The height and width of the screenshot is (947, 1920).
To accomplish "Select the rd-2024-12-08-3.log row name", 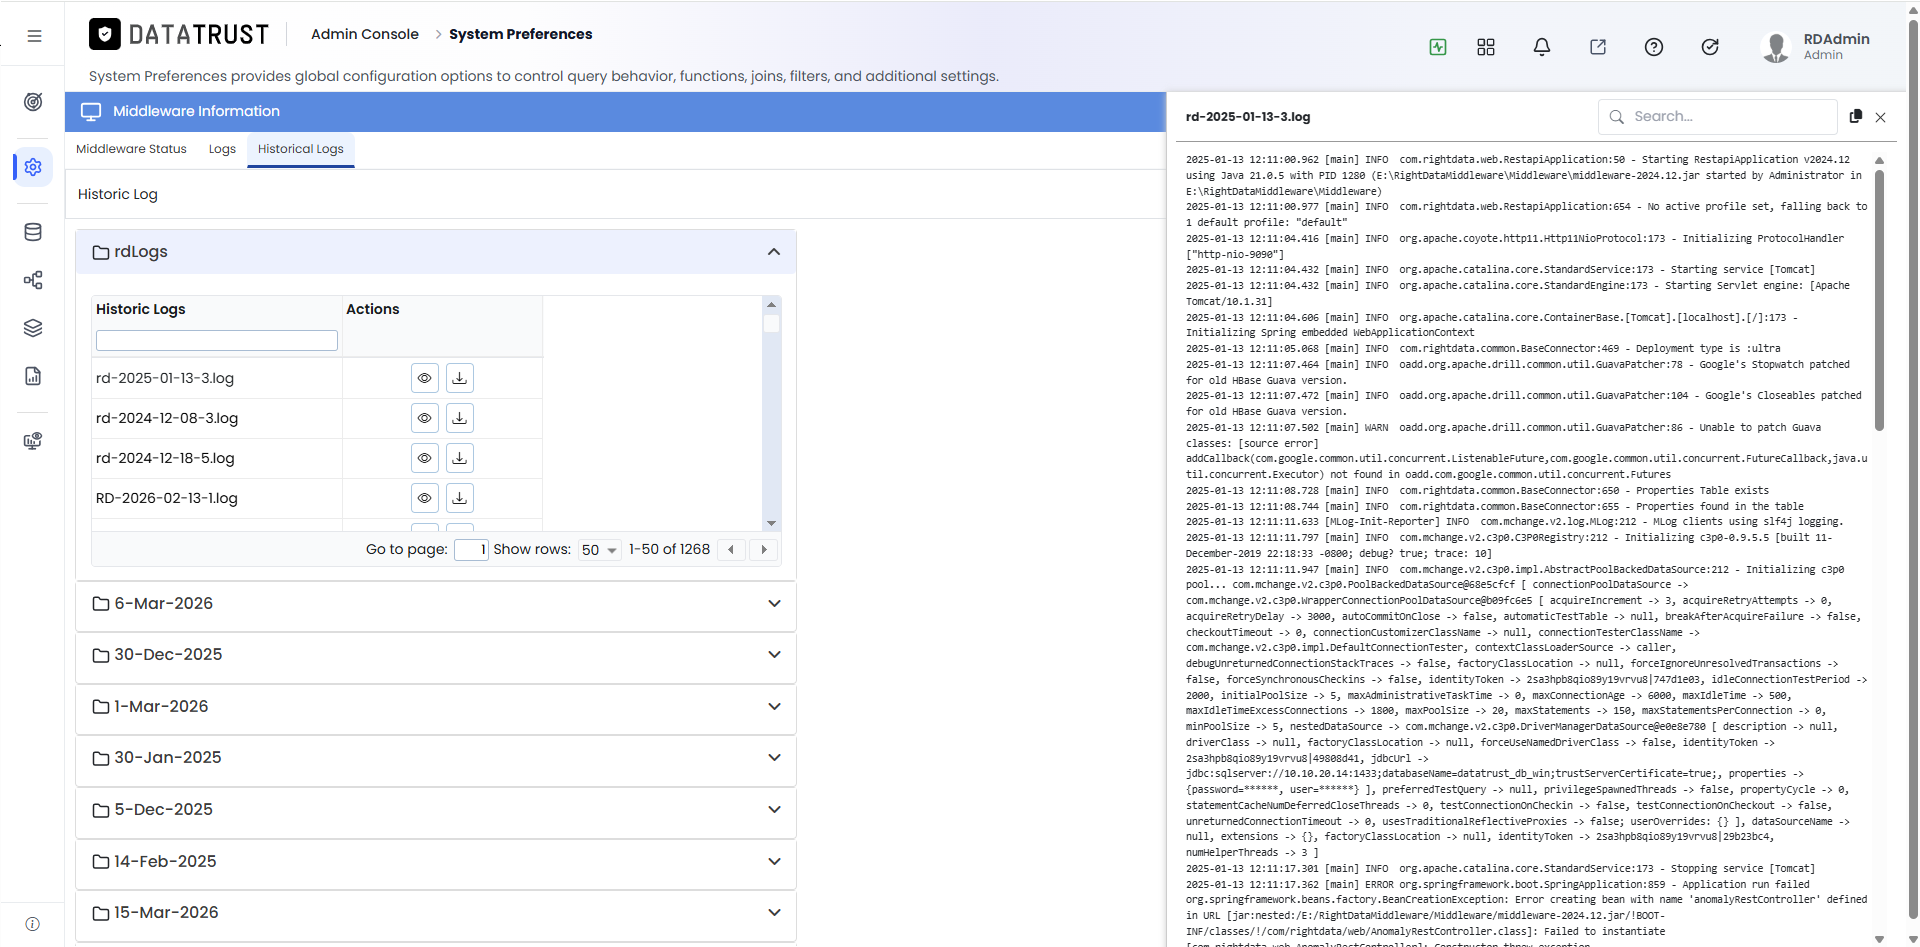I will [x=167, y=418].
